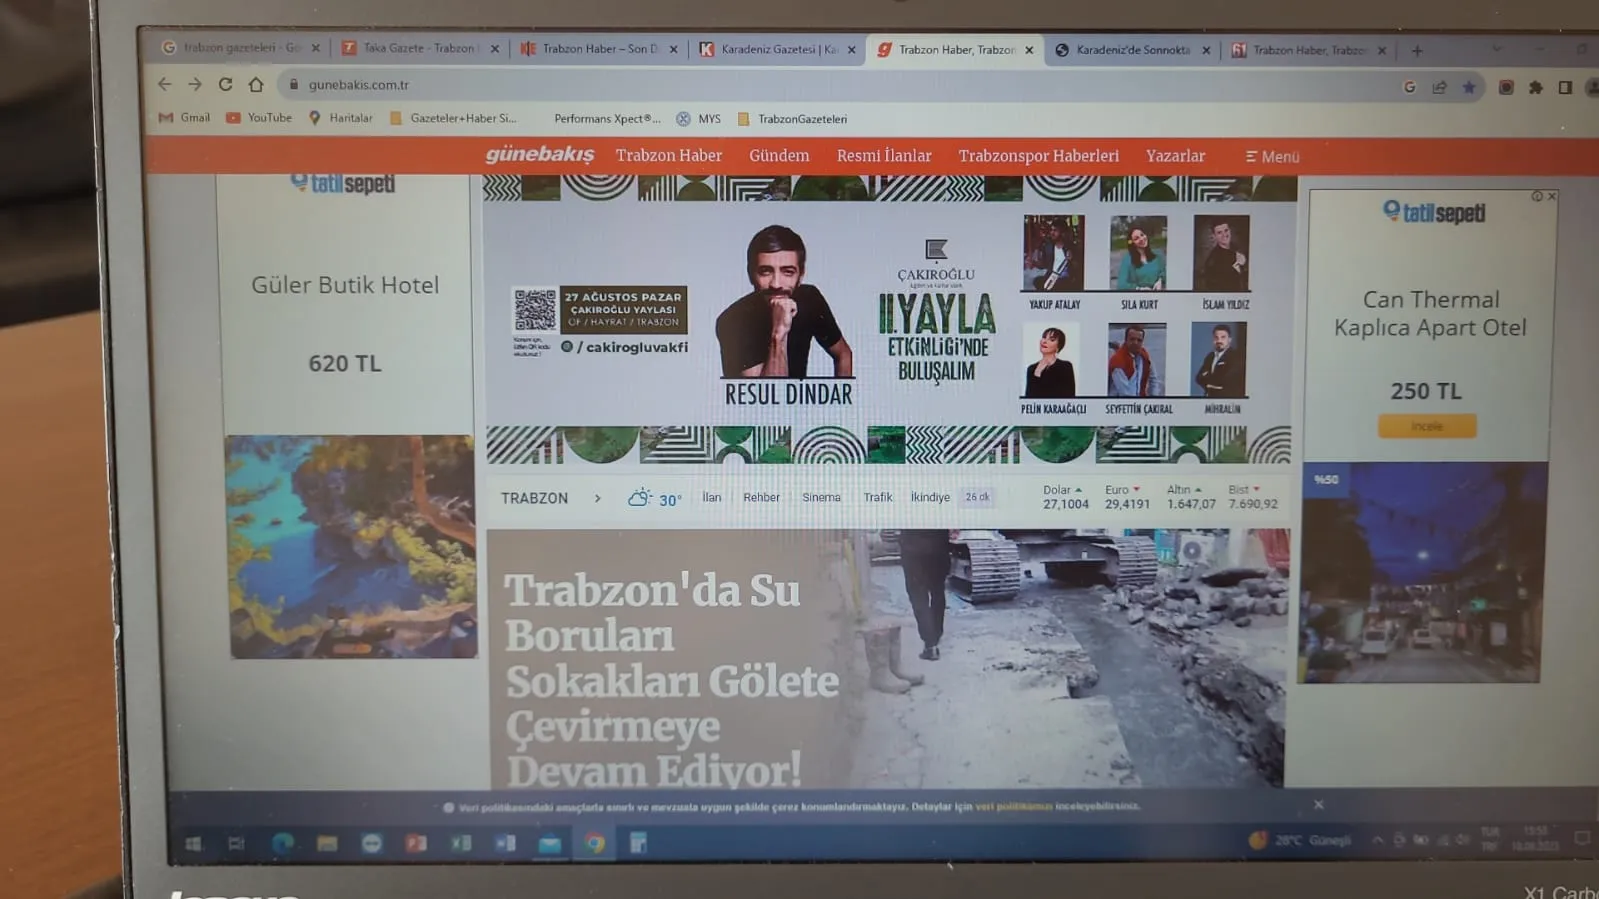The width and height of the screenshot is (1599, 899).
Task: Switch to the Karadeniz Gazetesi tab
Action: coord(777,49)
